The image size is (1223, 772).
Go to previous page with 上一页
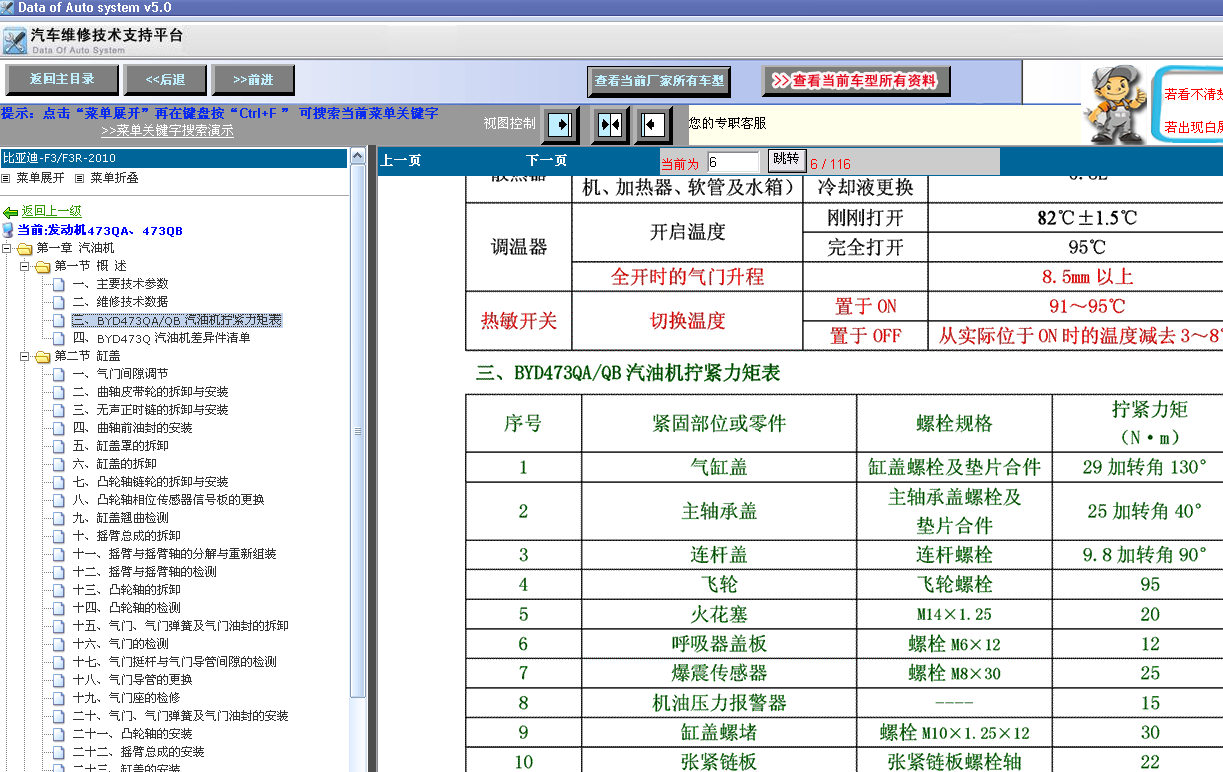(401, 160)
